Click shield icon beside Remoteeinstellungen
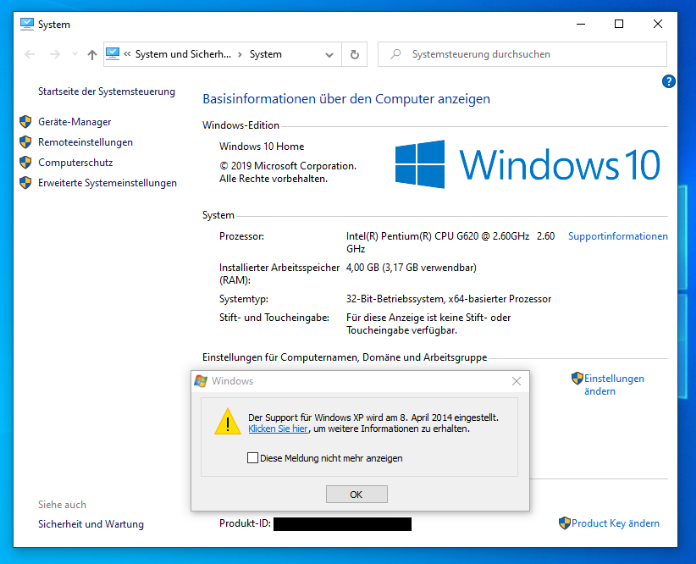Screen dimensions: 696x564 26,142
